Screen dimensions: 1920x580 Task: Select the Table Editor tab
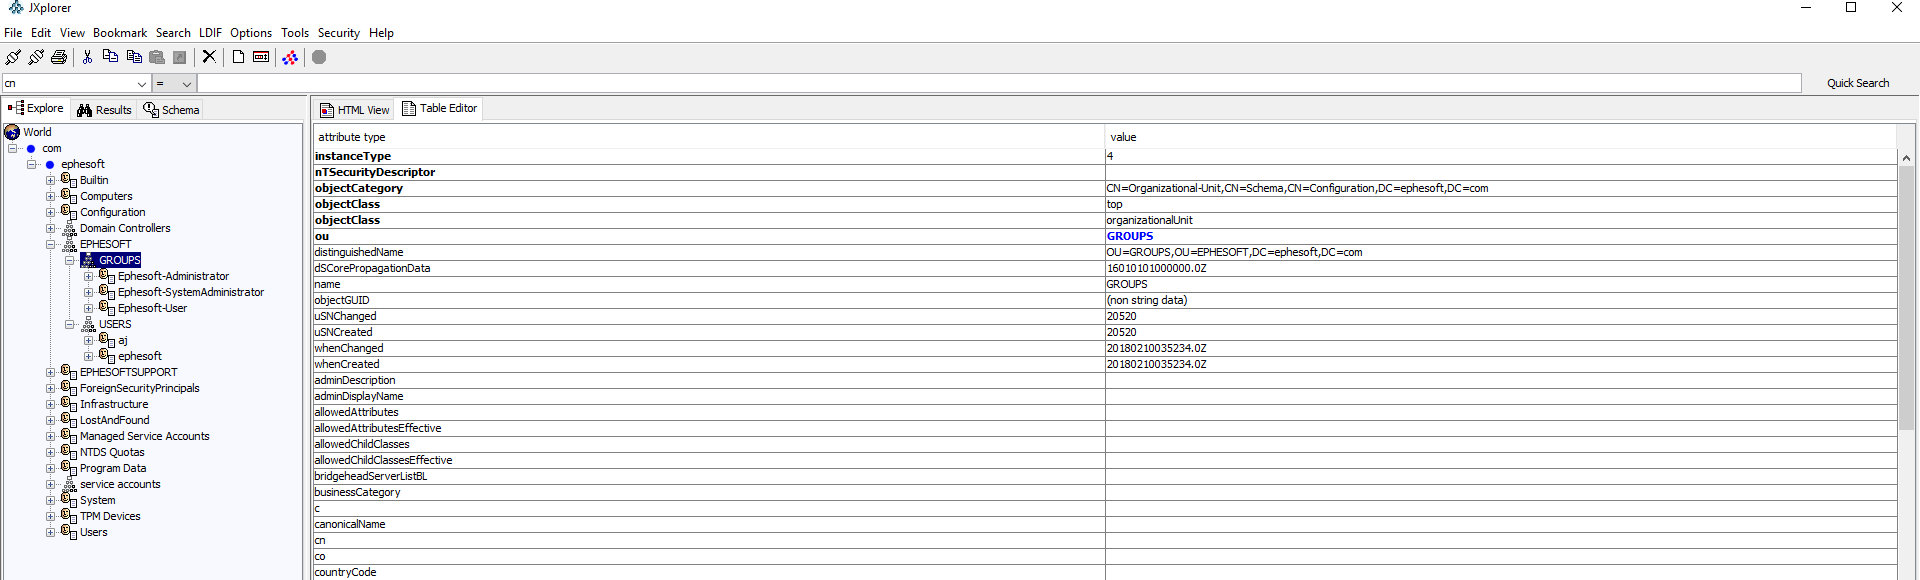[440, 108]
